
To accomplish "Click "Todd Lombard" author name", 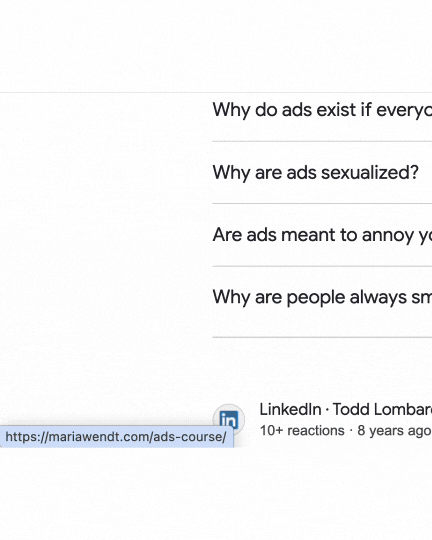I will pyautogui.click(x=382, y=410).
